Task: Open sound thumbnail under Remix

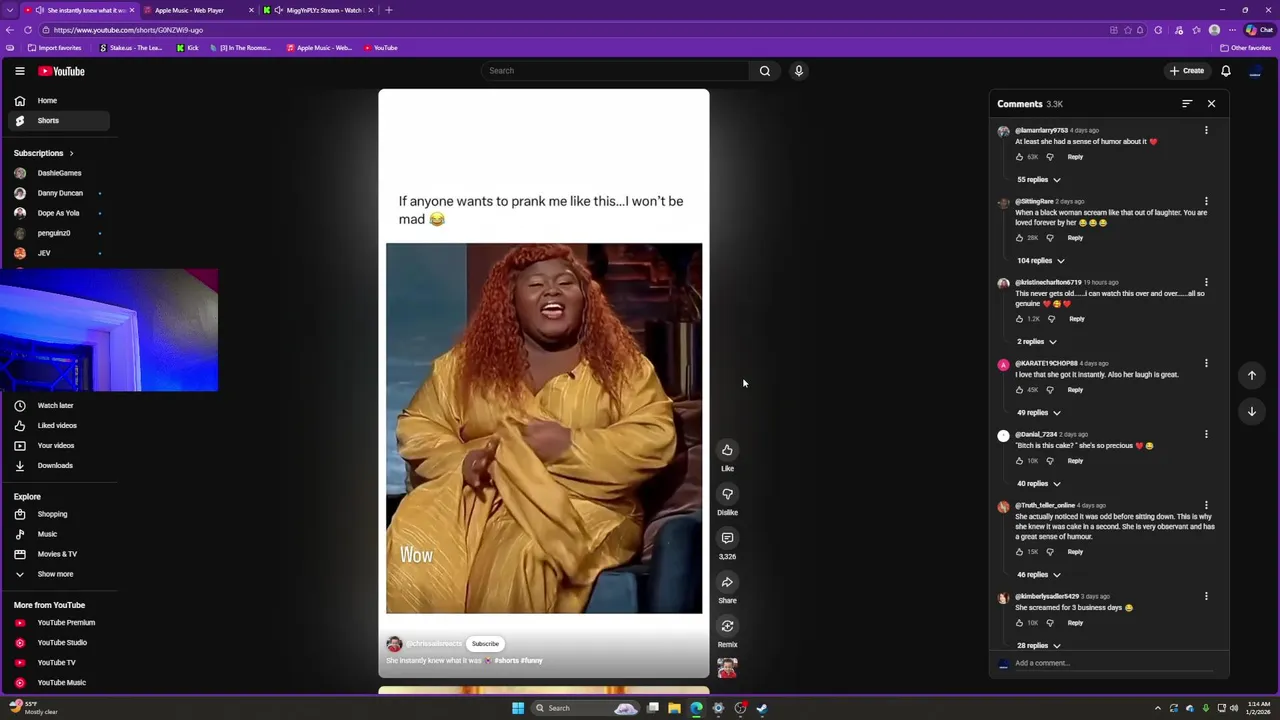Action: point(727,667)
